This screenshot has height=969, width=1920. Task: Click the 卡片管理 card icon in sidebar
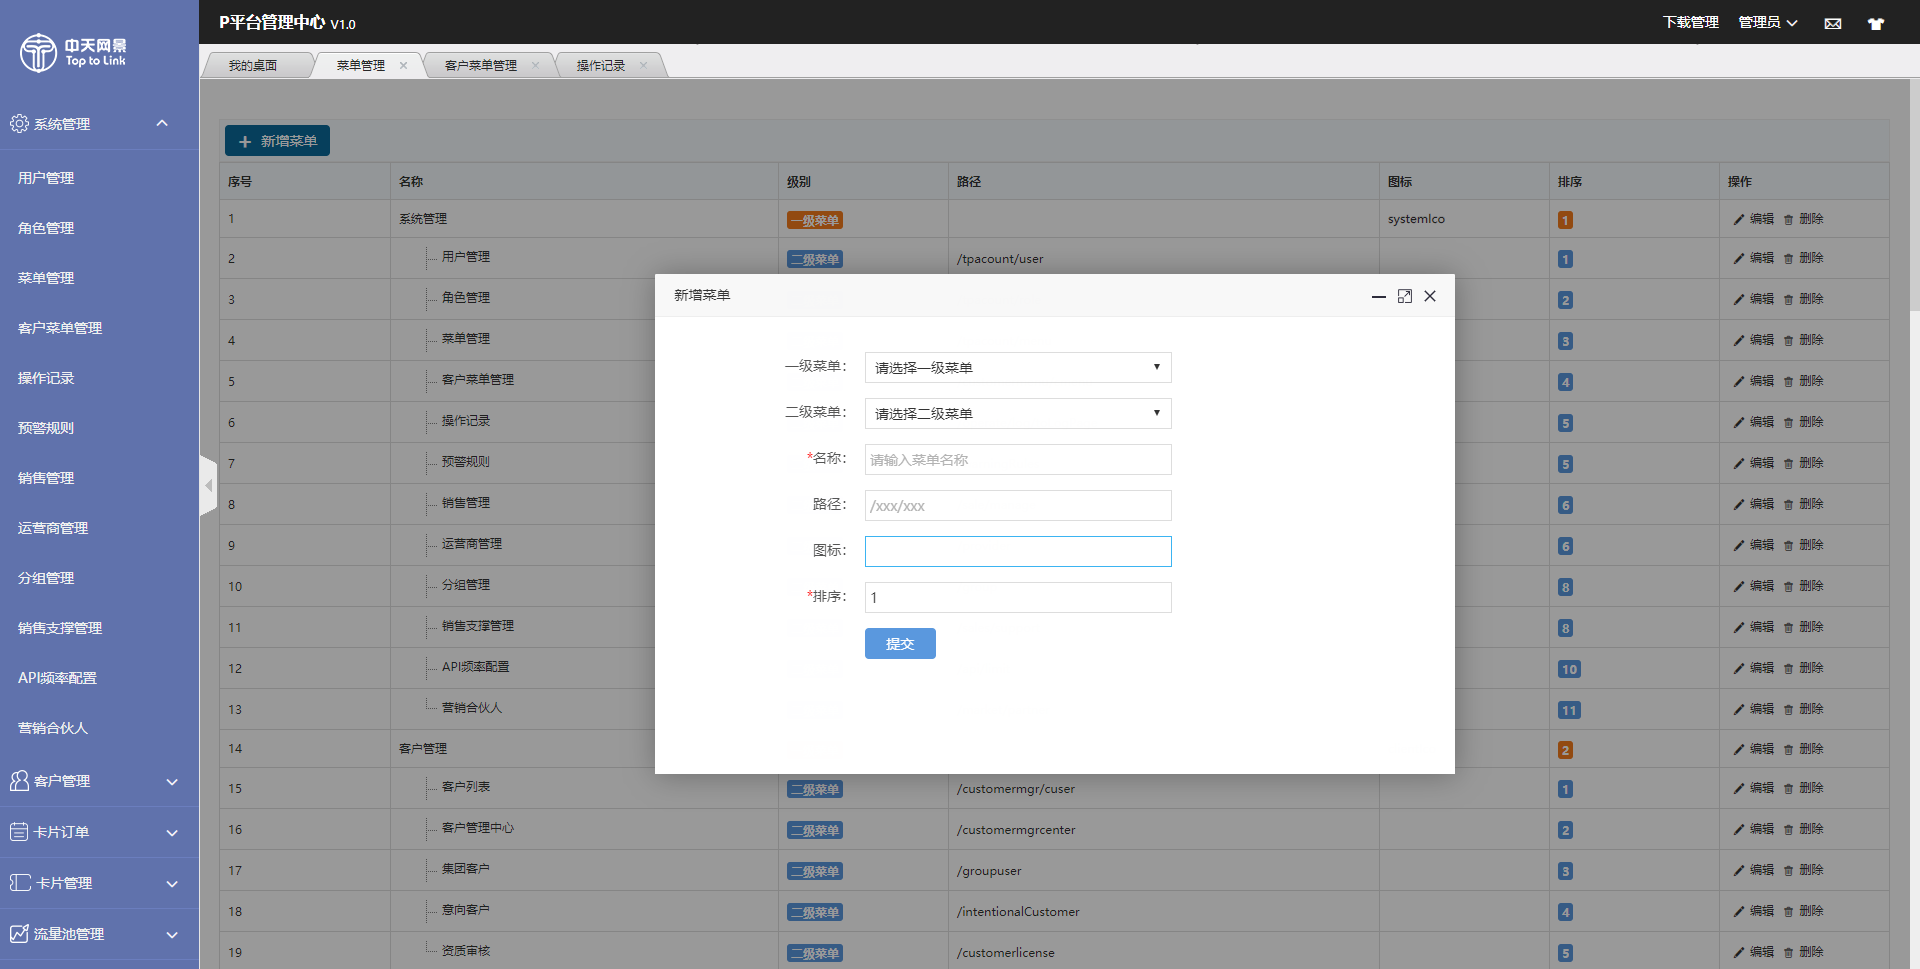20,882
